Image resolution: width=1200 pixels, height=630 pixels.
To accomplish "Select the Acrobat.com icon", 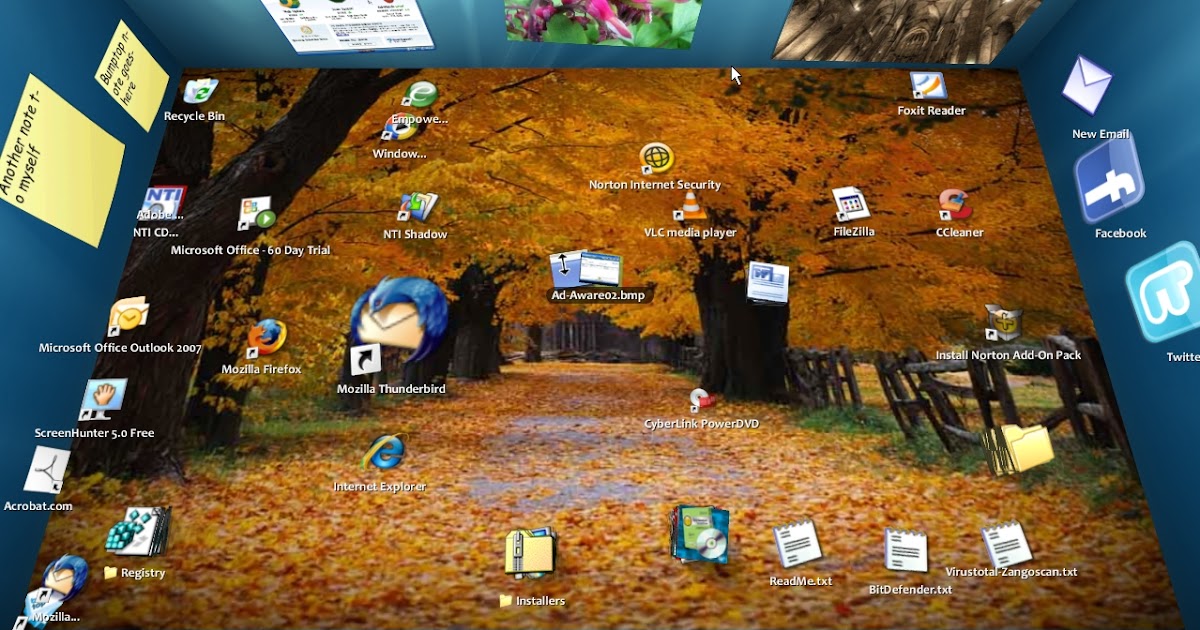I will pos(46,471).
